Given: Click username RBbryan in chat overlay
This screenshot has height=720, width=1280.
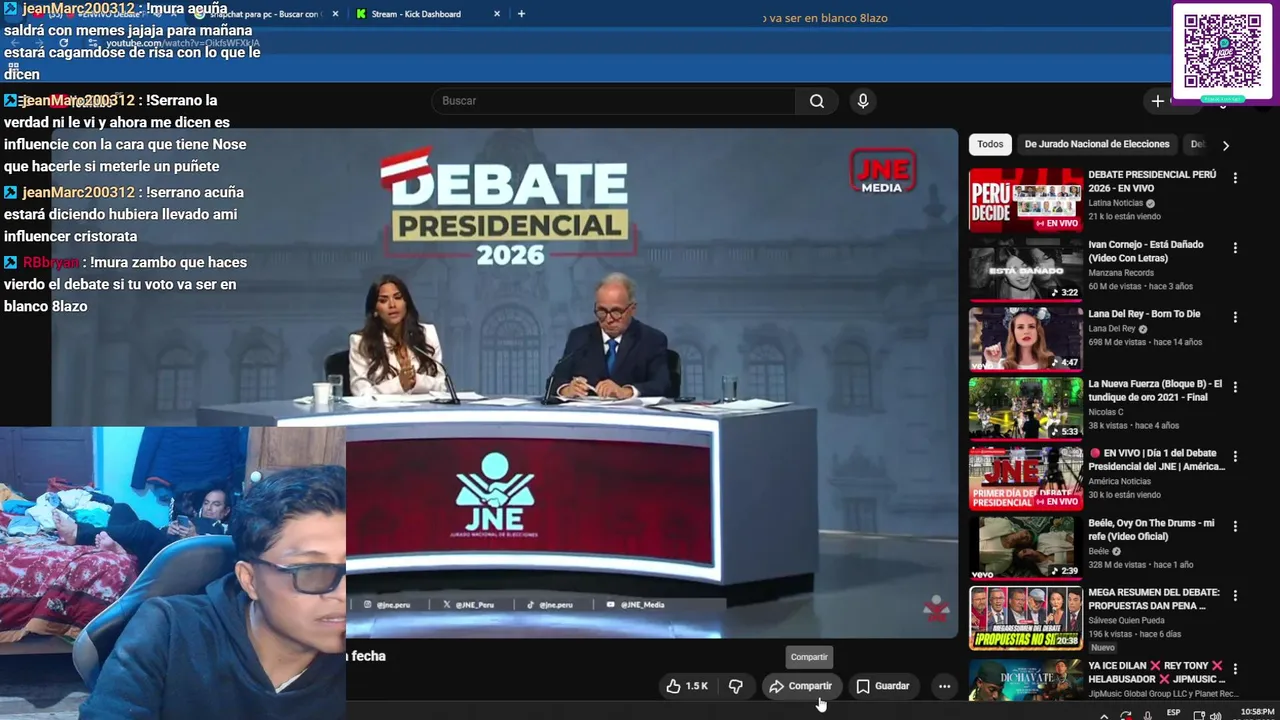Looking at the screenshot, I should pyautogui.click(x=51, y=262).
